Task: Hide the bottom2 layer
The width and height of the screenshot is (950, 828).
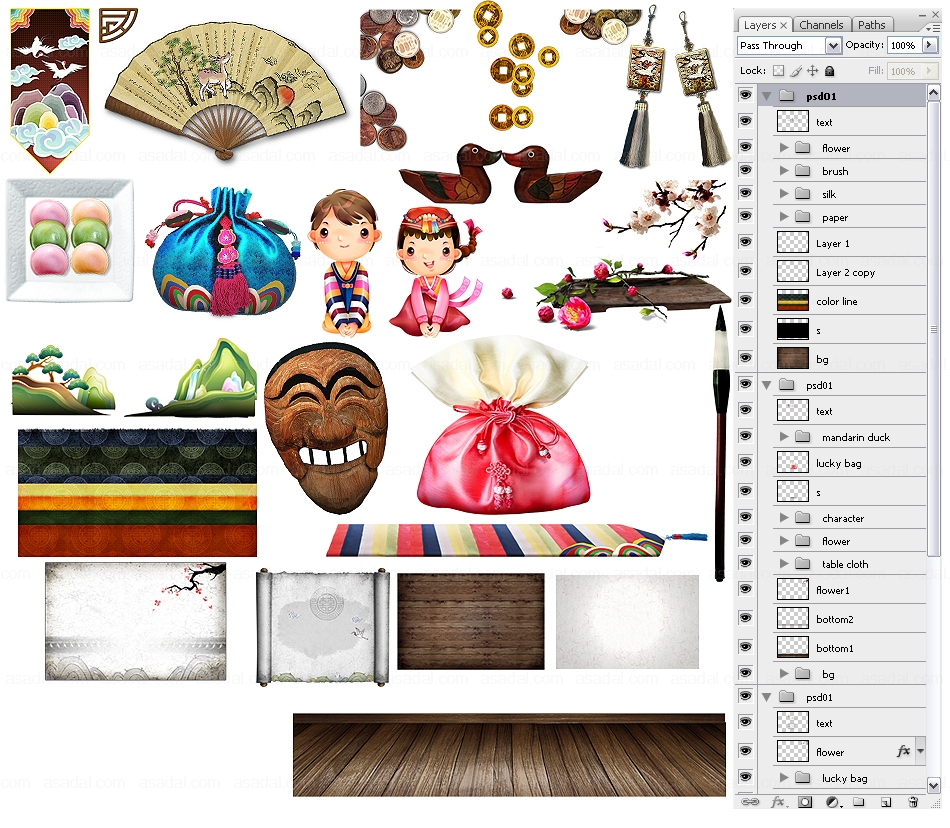Action: point(744,618)
